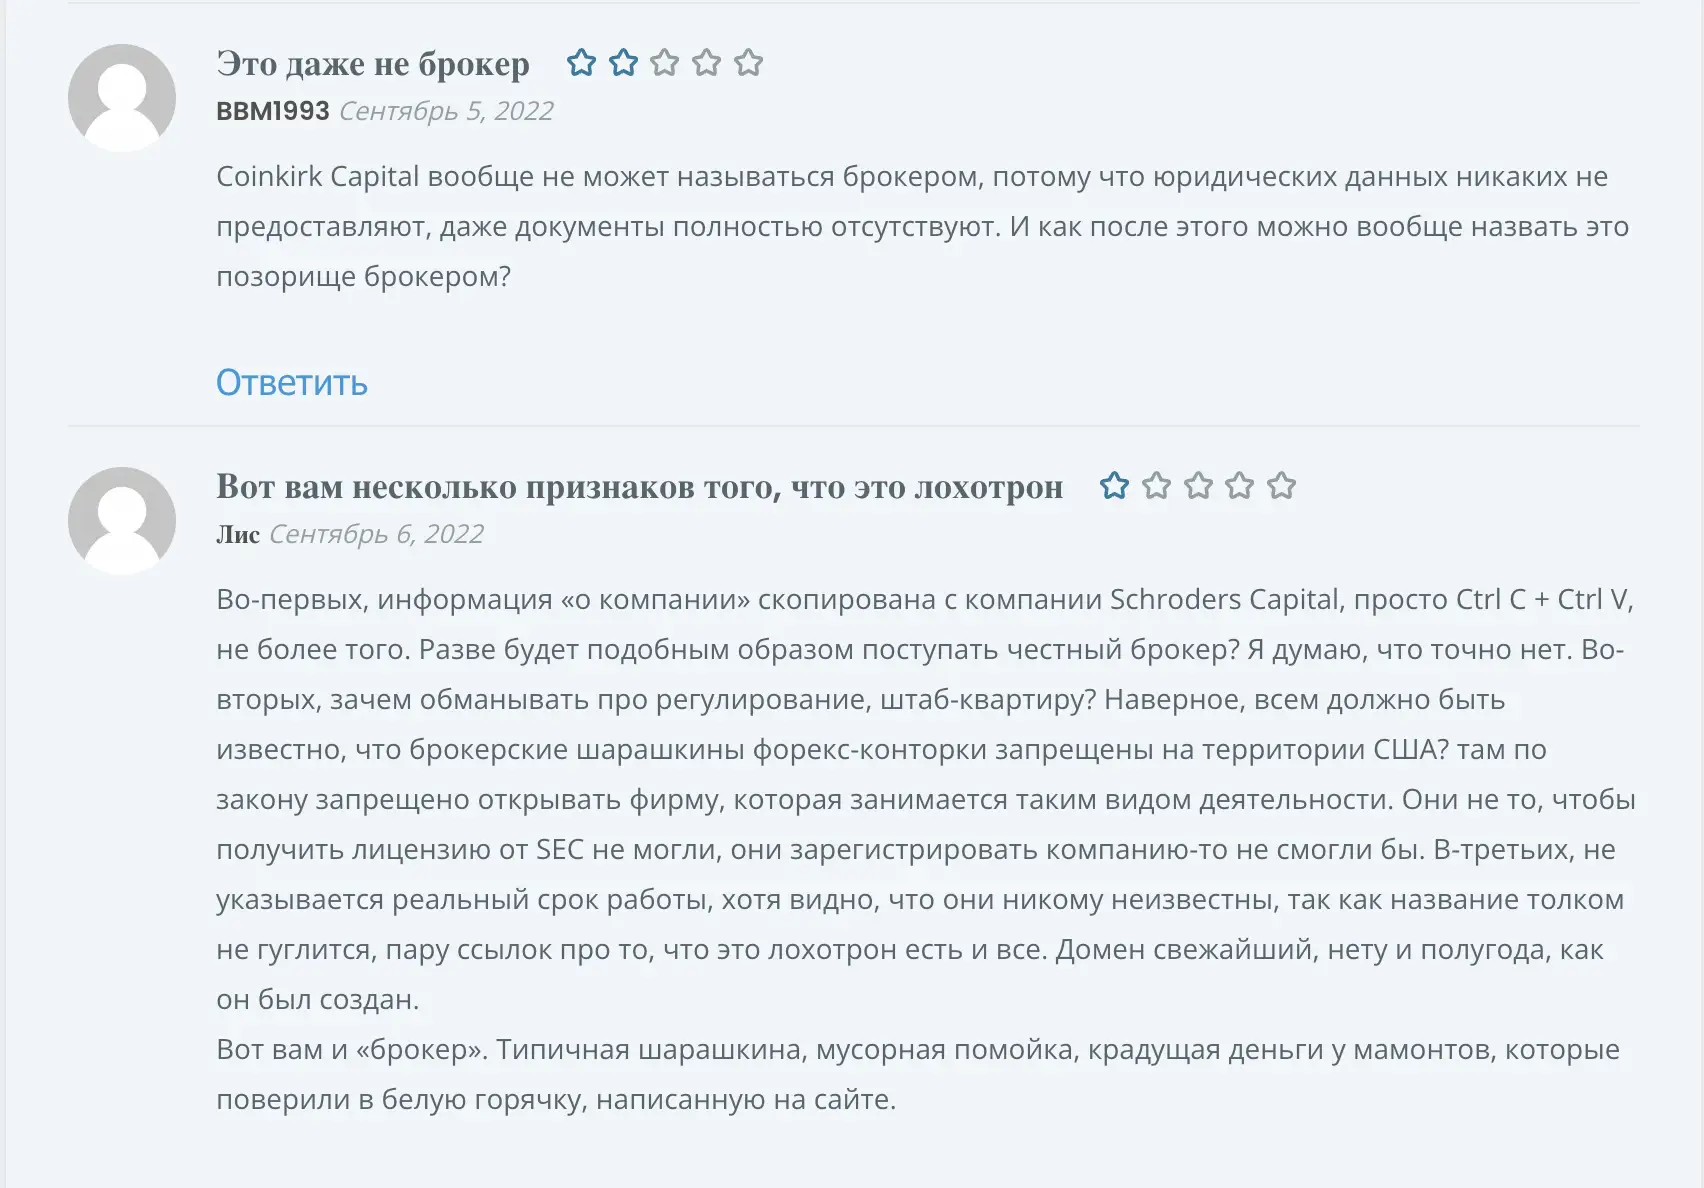Click the Ответить reply link

292,383
